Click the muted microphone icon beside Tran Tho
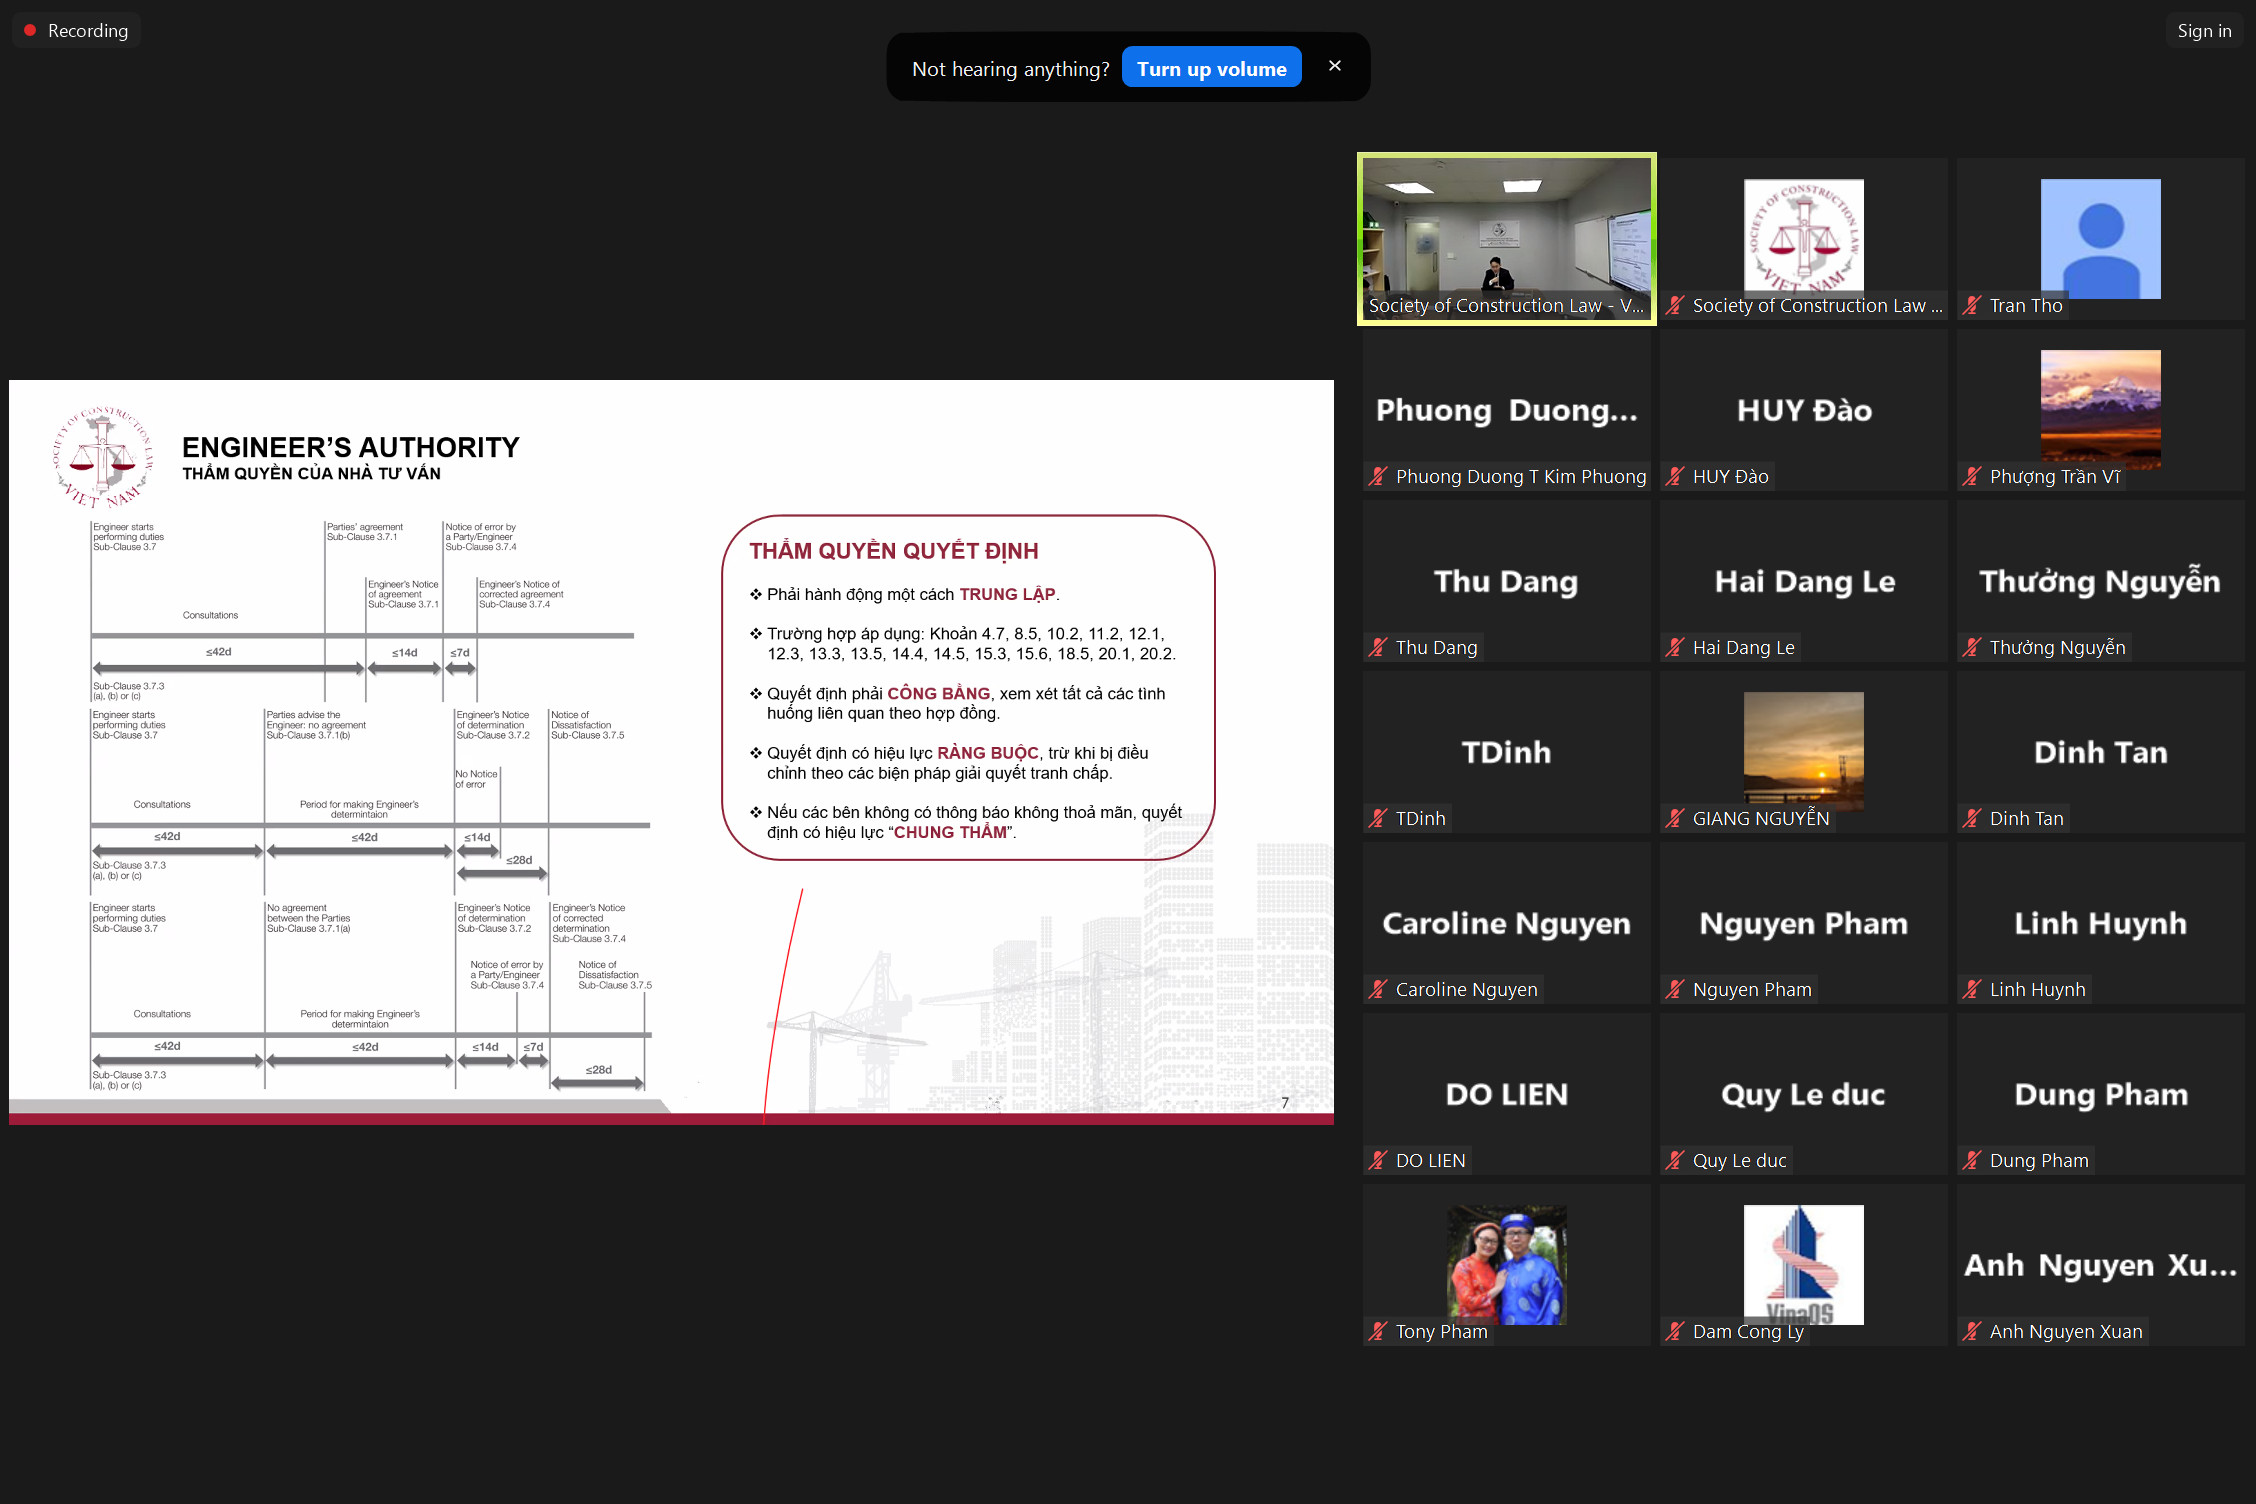The height and width of the screenshot is (1504, 2256). click(1971, 306)
